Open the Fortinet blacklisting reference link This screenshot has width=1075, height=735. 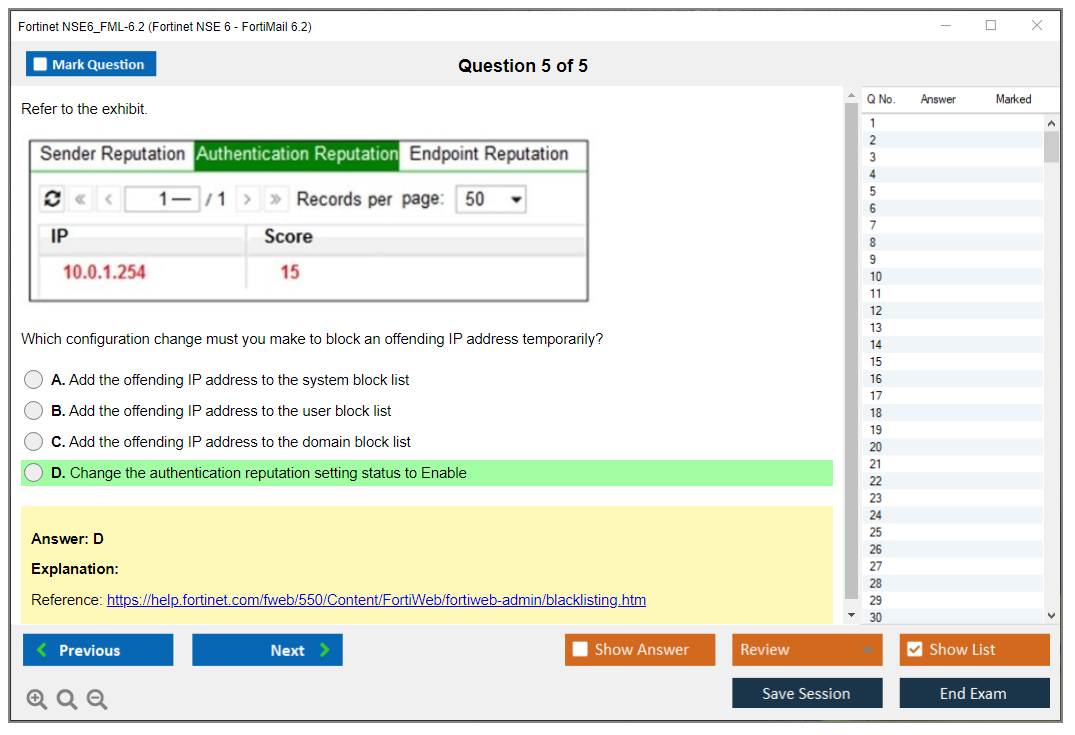pyautogui.click(x=376, y=600)
